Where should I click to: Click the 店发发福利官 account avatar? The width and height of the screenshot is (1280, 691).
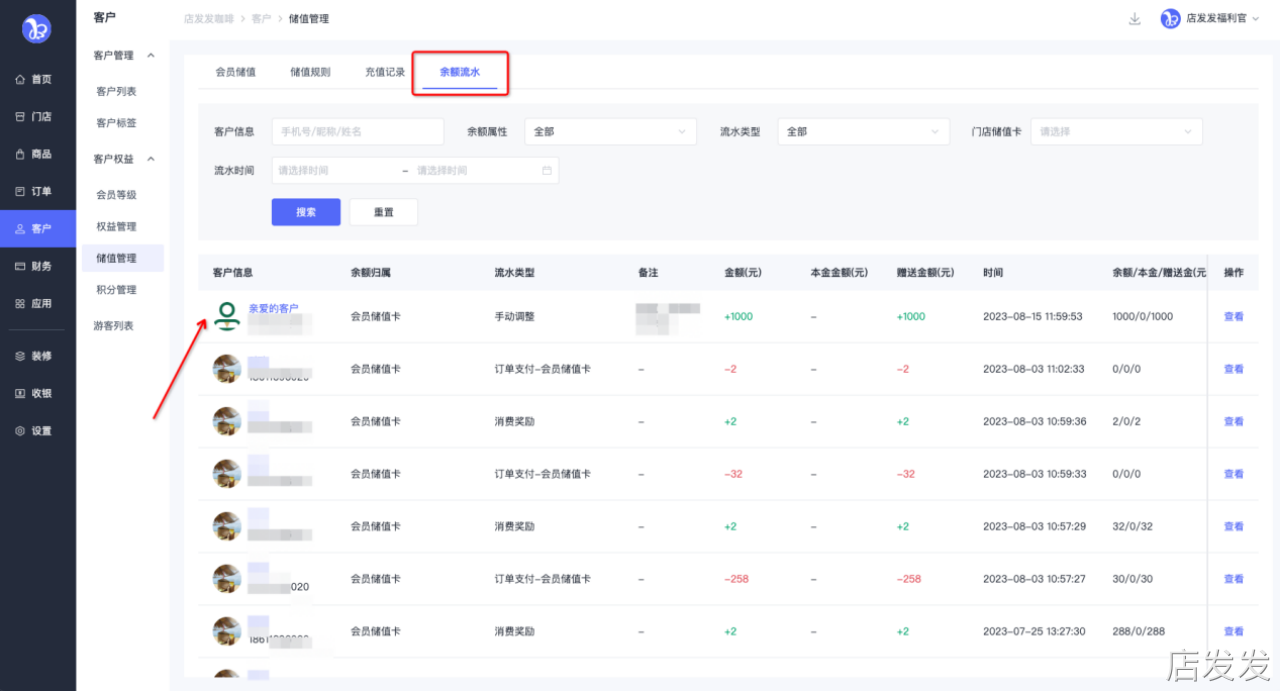(1170, 19)
